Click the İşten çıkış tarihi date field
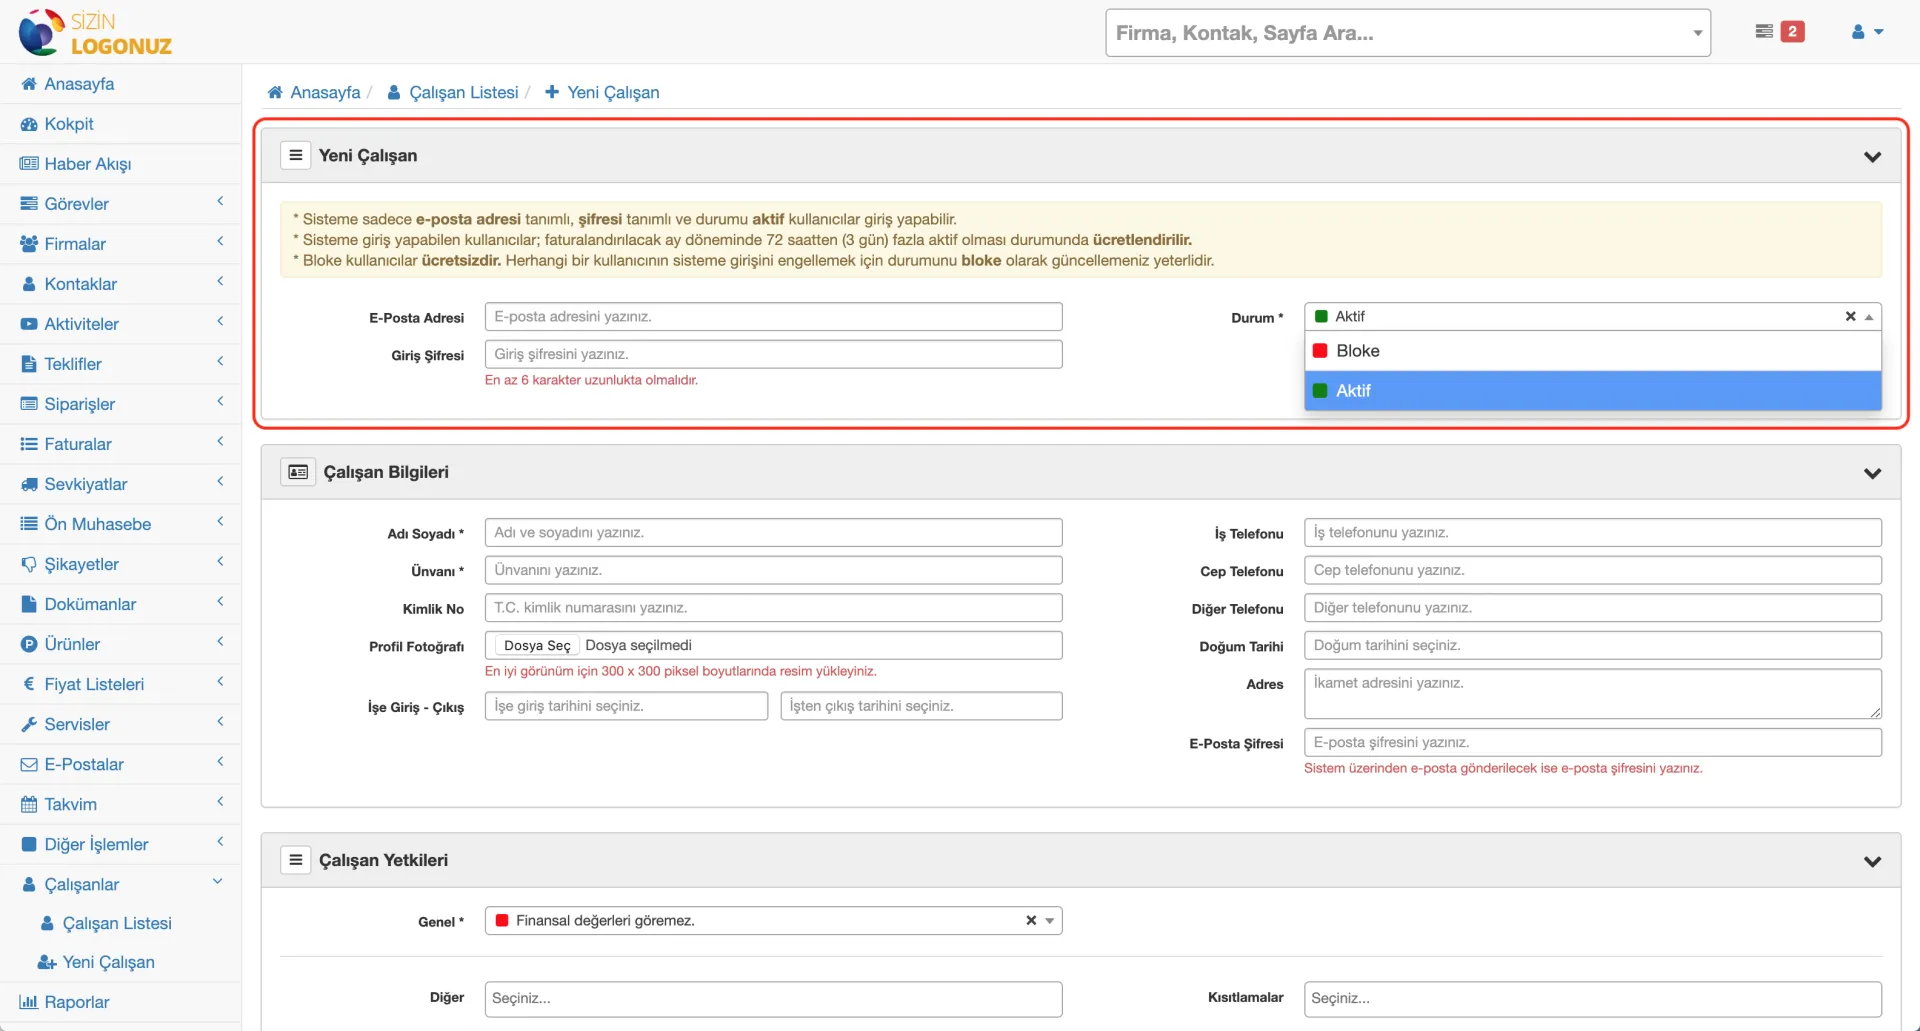1920x1031 pixels. tap(921, 706)
